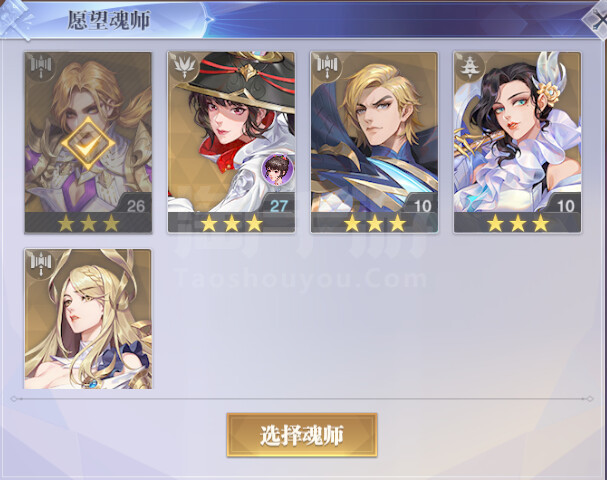The height and width of the screenshot is (480, 607).
Task: Close the 愿望魂师 dialog
Action: (598, 19)
